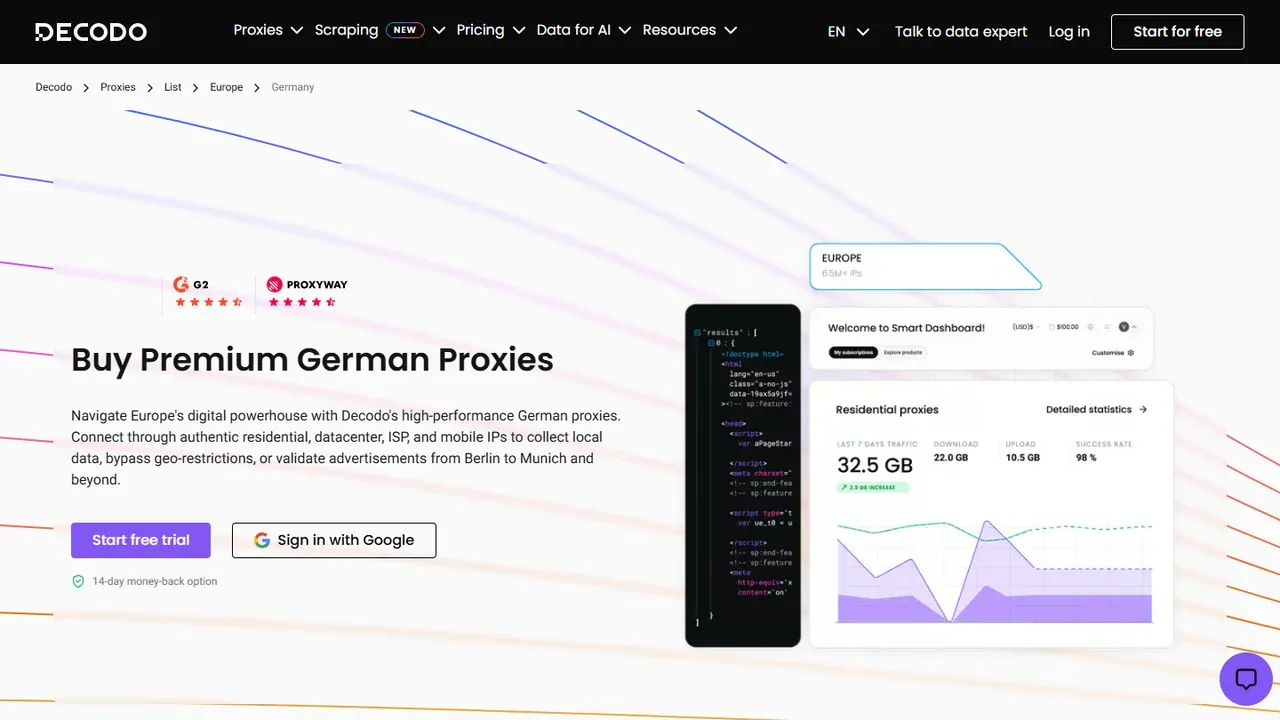This screenshot has width=1280, height=720.
Task: Click the code snippet preview panel
Action: point(743,475)
